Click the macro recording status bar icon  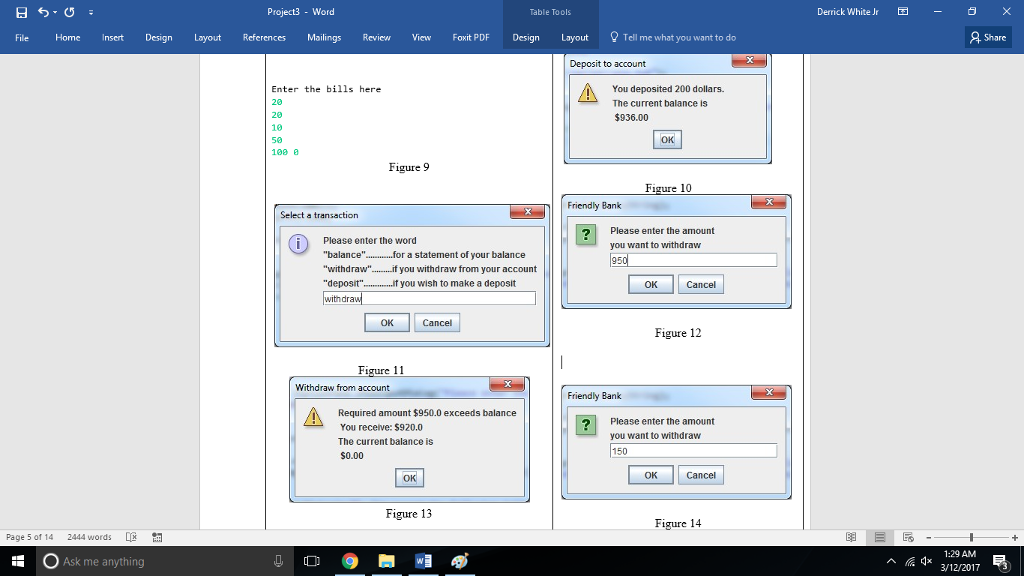point(157,537)
